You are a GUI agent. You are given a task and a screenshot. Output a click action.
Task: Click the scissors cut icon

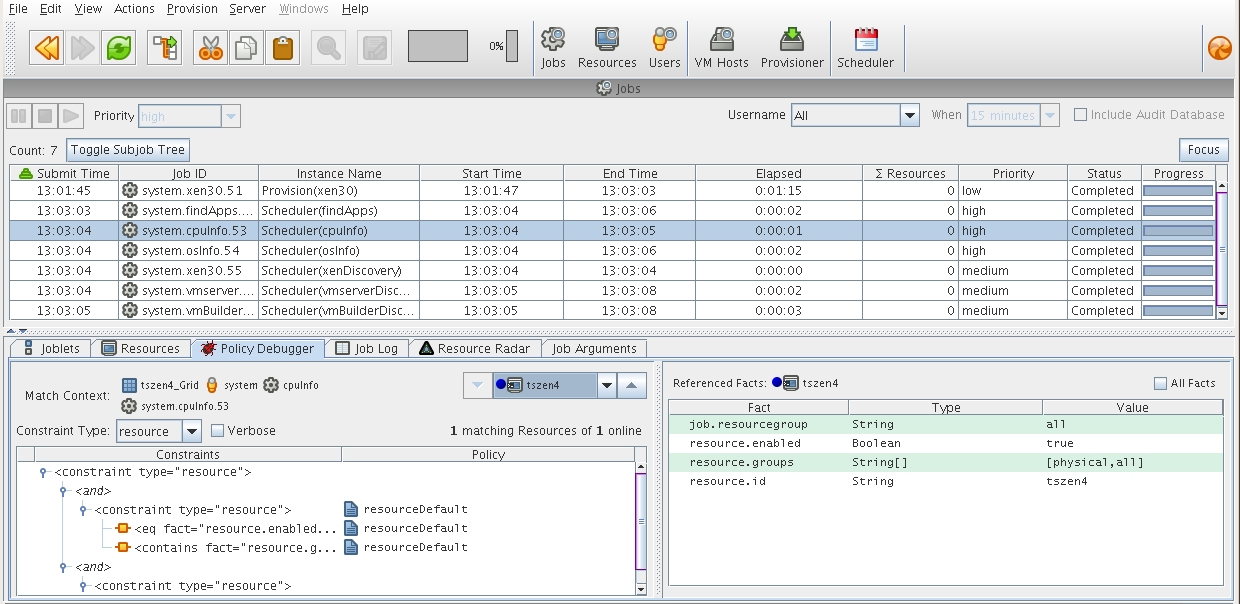coord(210,47)
